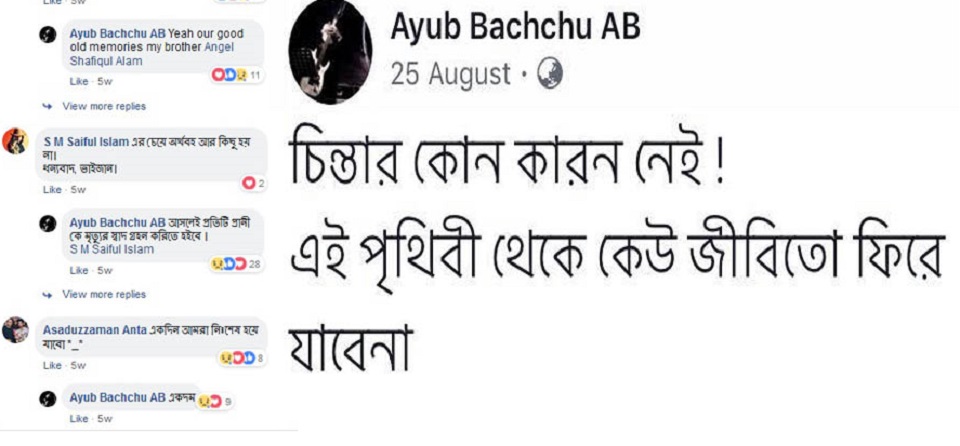Open Asaduzzaman Anta profile name link
The width and height of the screenshot is (960, 446).
[94, 330]
